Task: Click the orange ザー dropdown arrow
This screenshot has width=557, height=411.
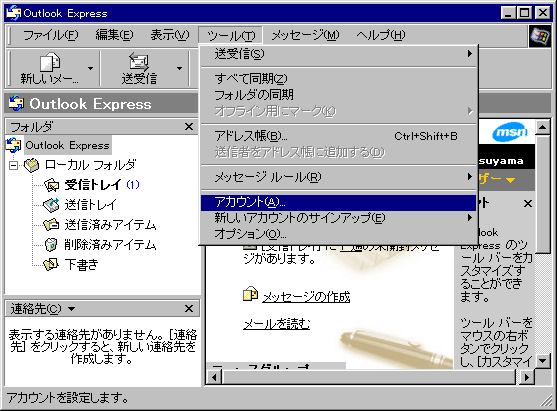Action: tap(510, 180)
